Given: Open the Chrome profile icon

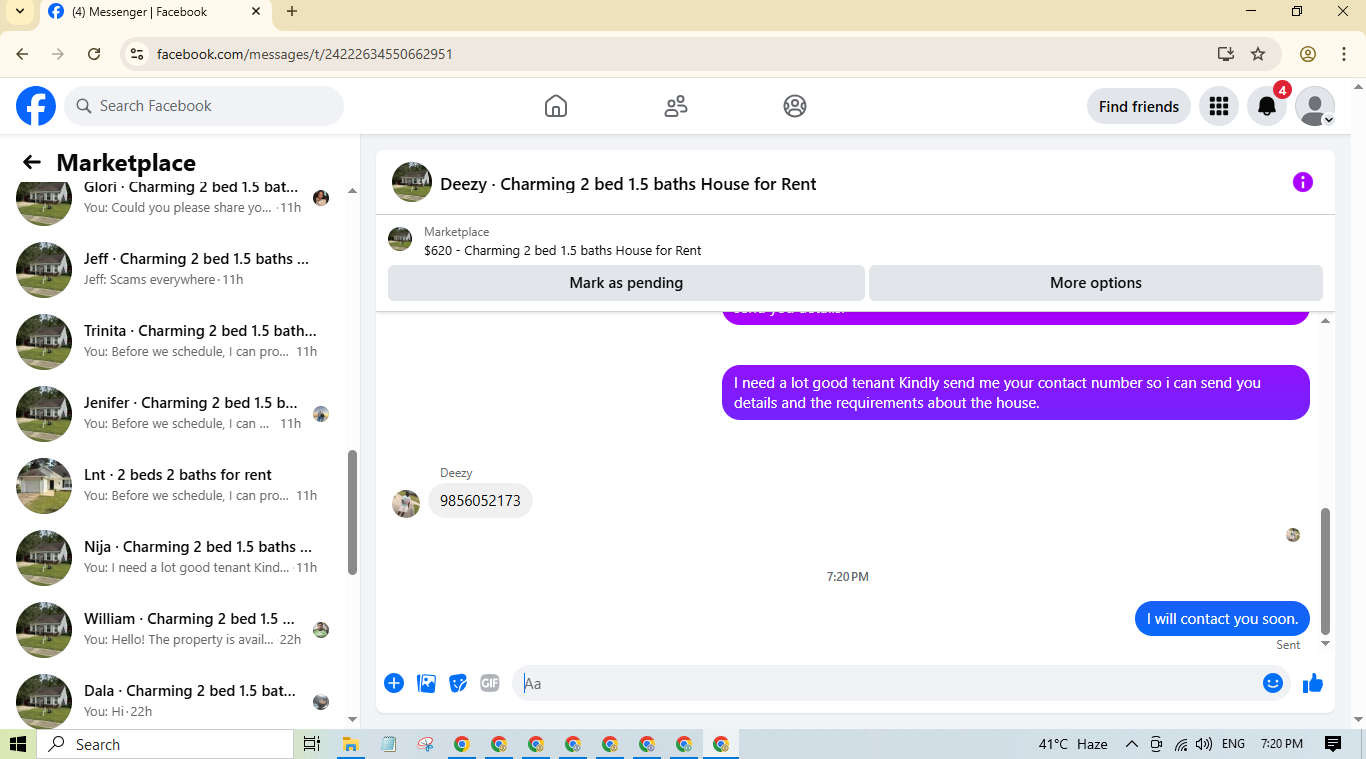Looking at the screenshot, I should (1308, 54).
